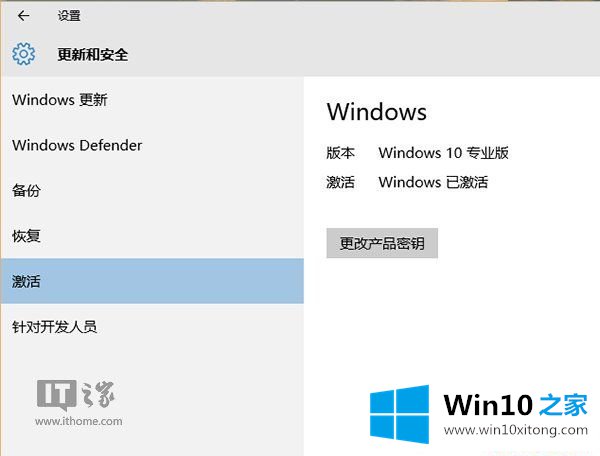The image size is (600, 456).
Task: Select Windows Defender in the sidebar
Action: click(x=77, y=145)
